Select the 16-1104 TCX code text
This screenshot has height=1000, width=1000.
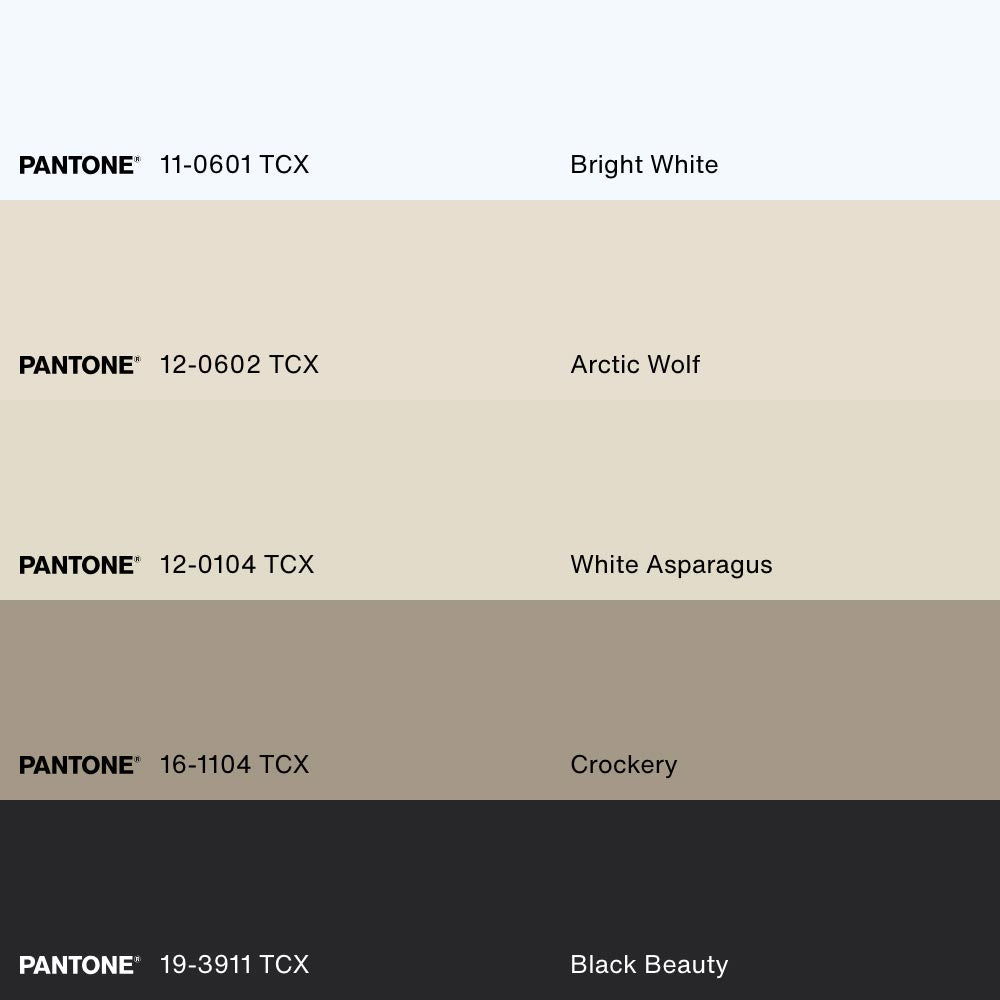(x=234, y=765)
